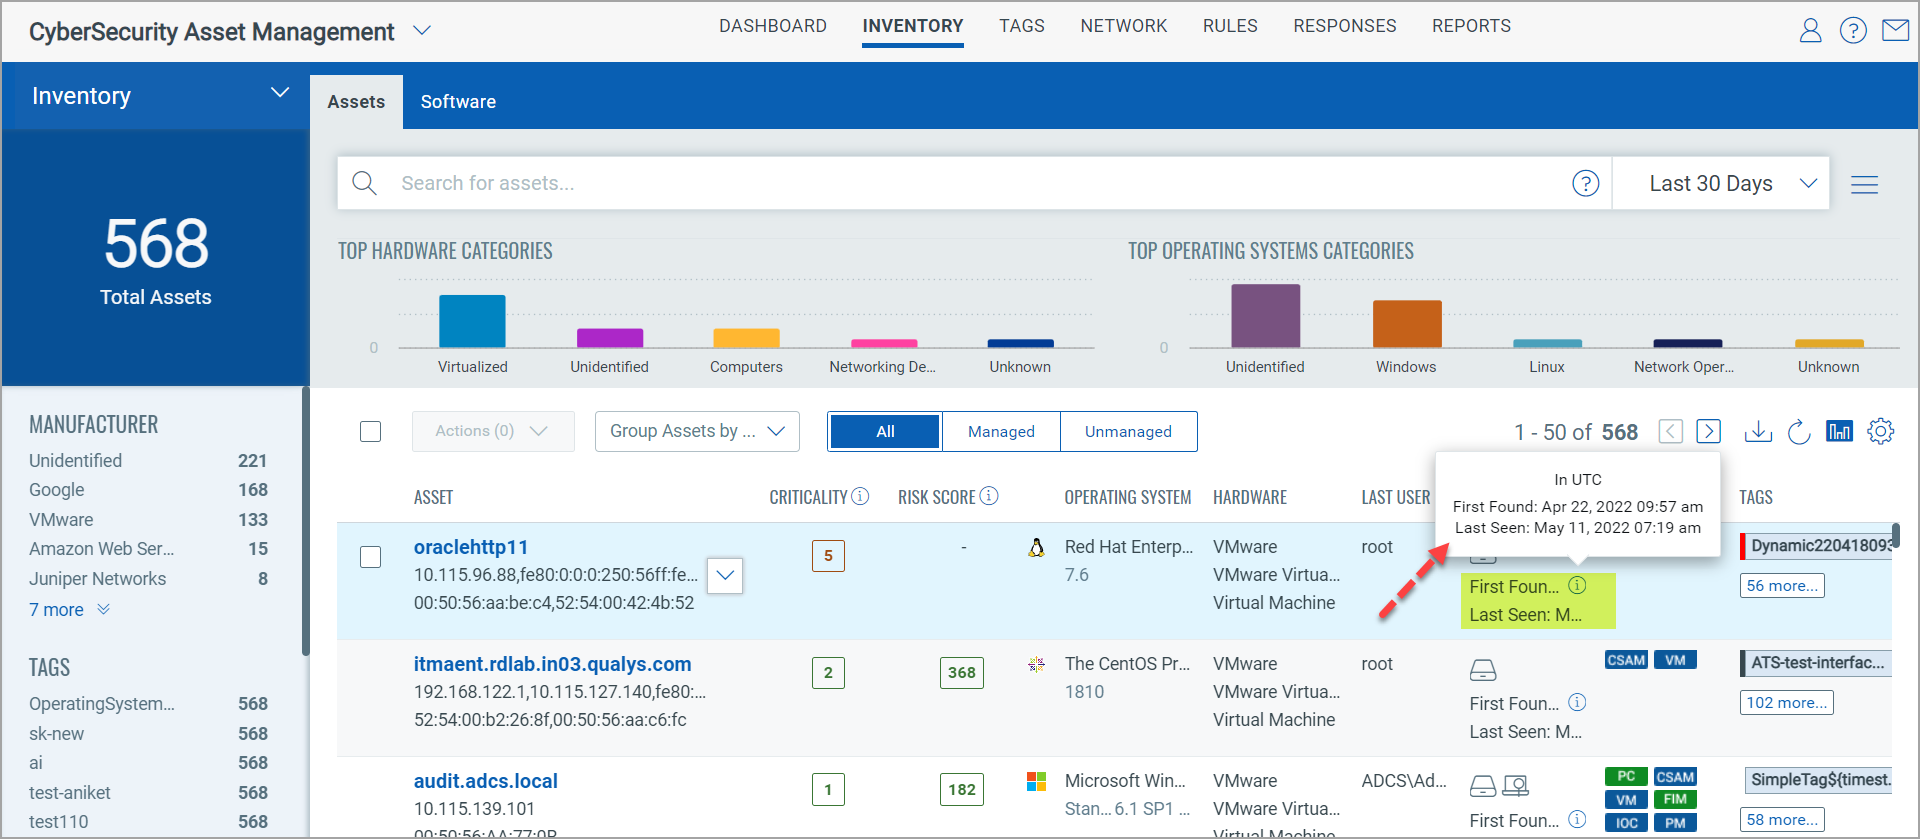Click info icon in itmaent row First Found
Screen dimensions: 1920x839
pyautogui.click(x=1577, y=702)
